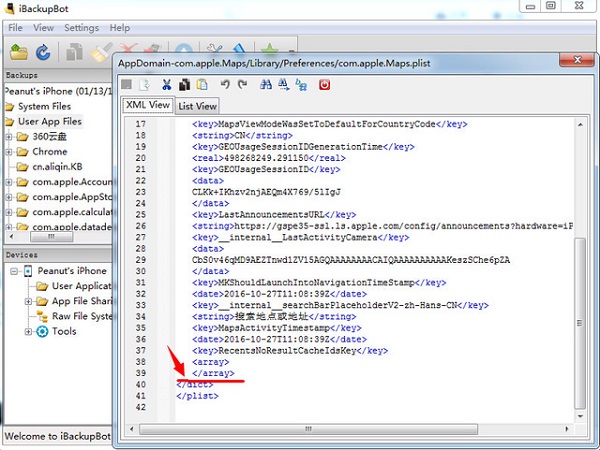Click the iPhone device icon beside Peanut's iPhone

click(28, 271)
